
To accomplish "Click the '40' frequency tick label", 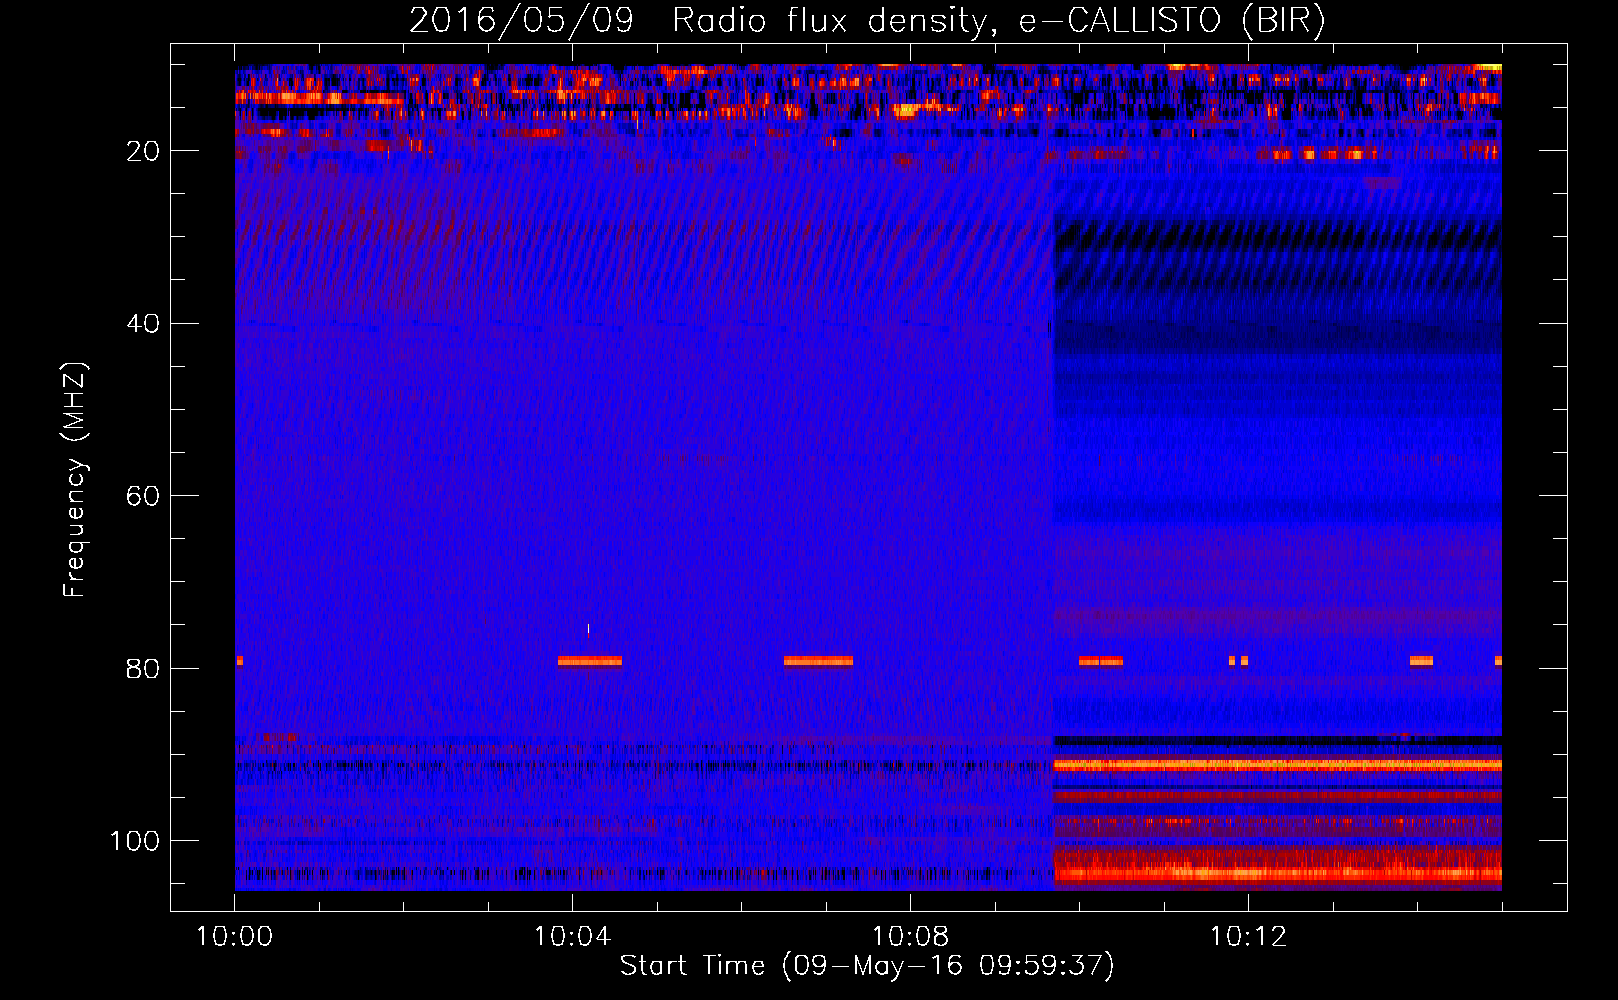I will pos(143,324).
